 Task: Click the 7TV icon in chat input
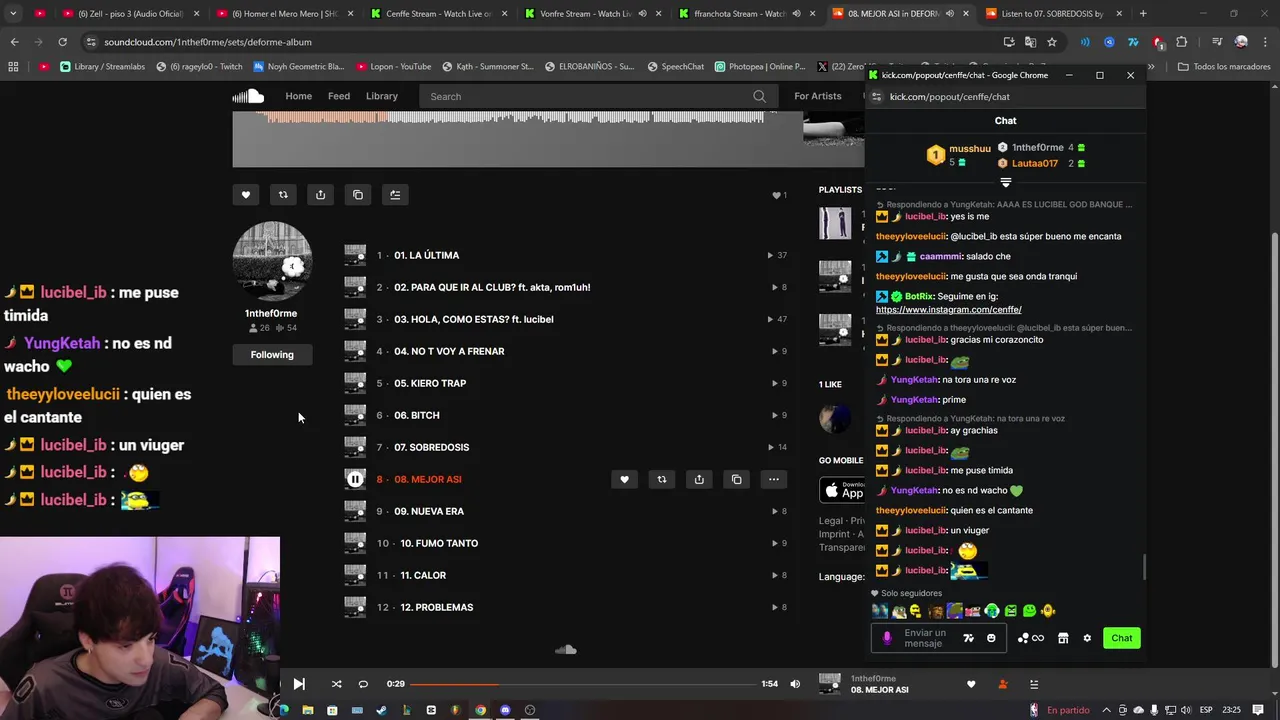[x=968, y=638]
